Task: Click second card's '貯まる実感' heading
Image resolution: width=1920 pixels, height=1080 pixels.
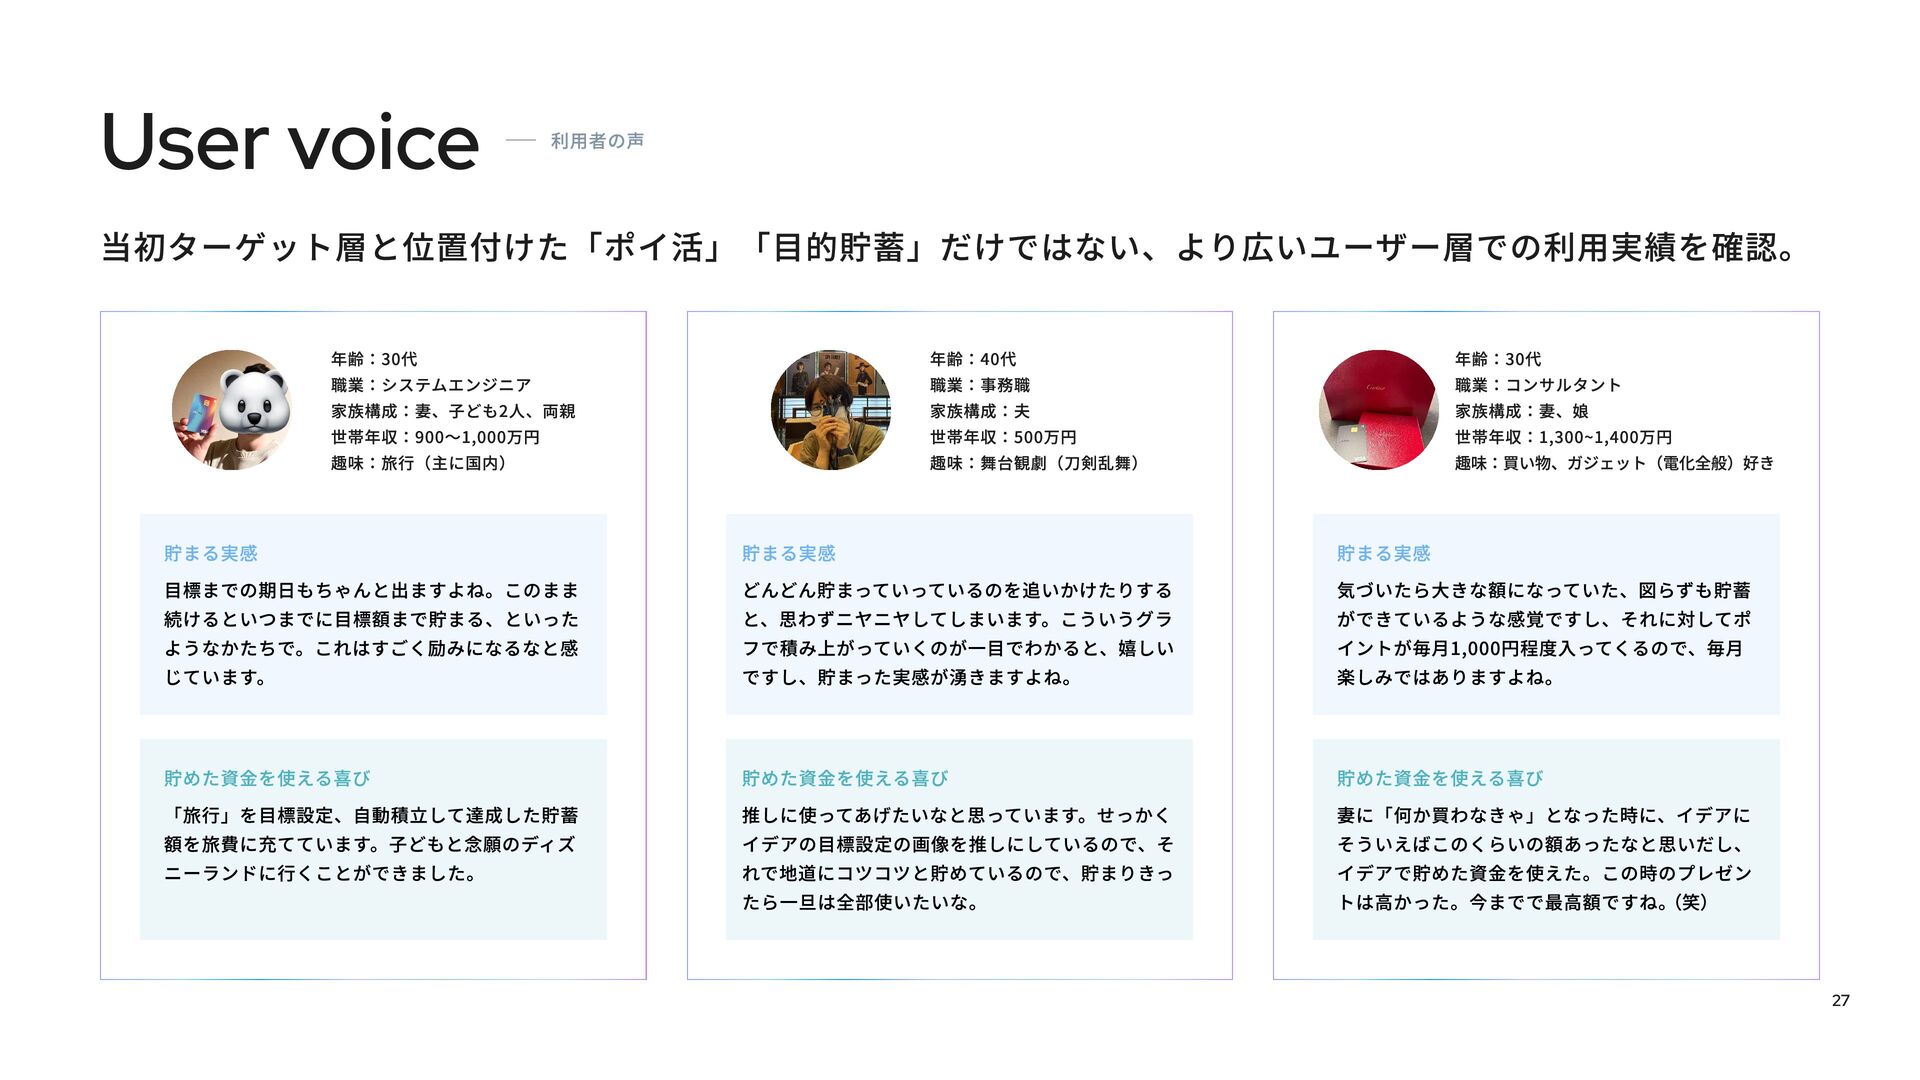Action: 789,553
